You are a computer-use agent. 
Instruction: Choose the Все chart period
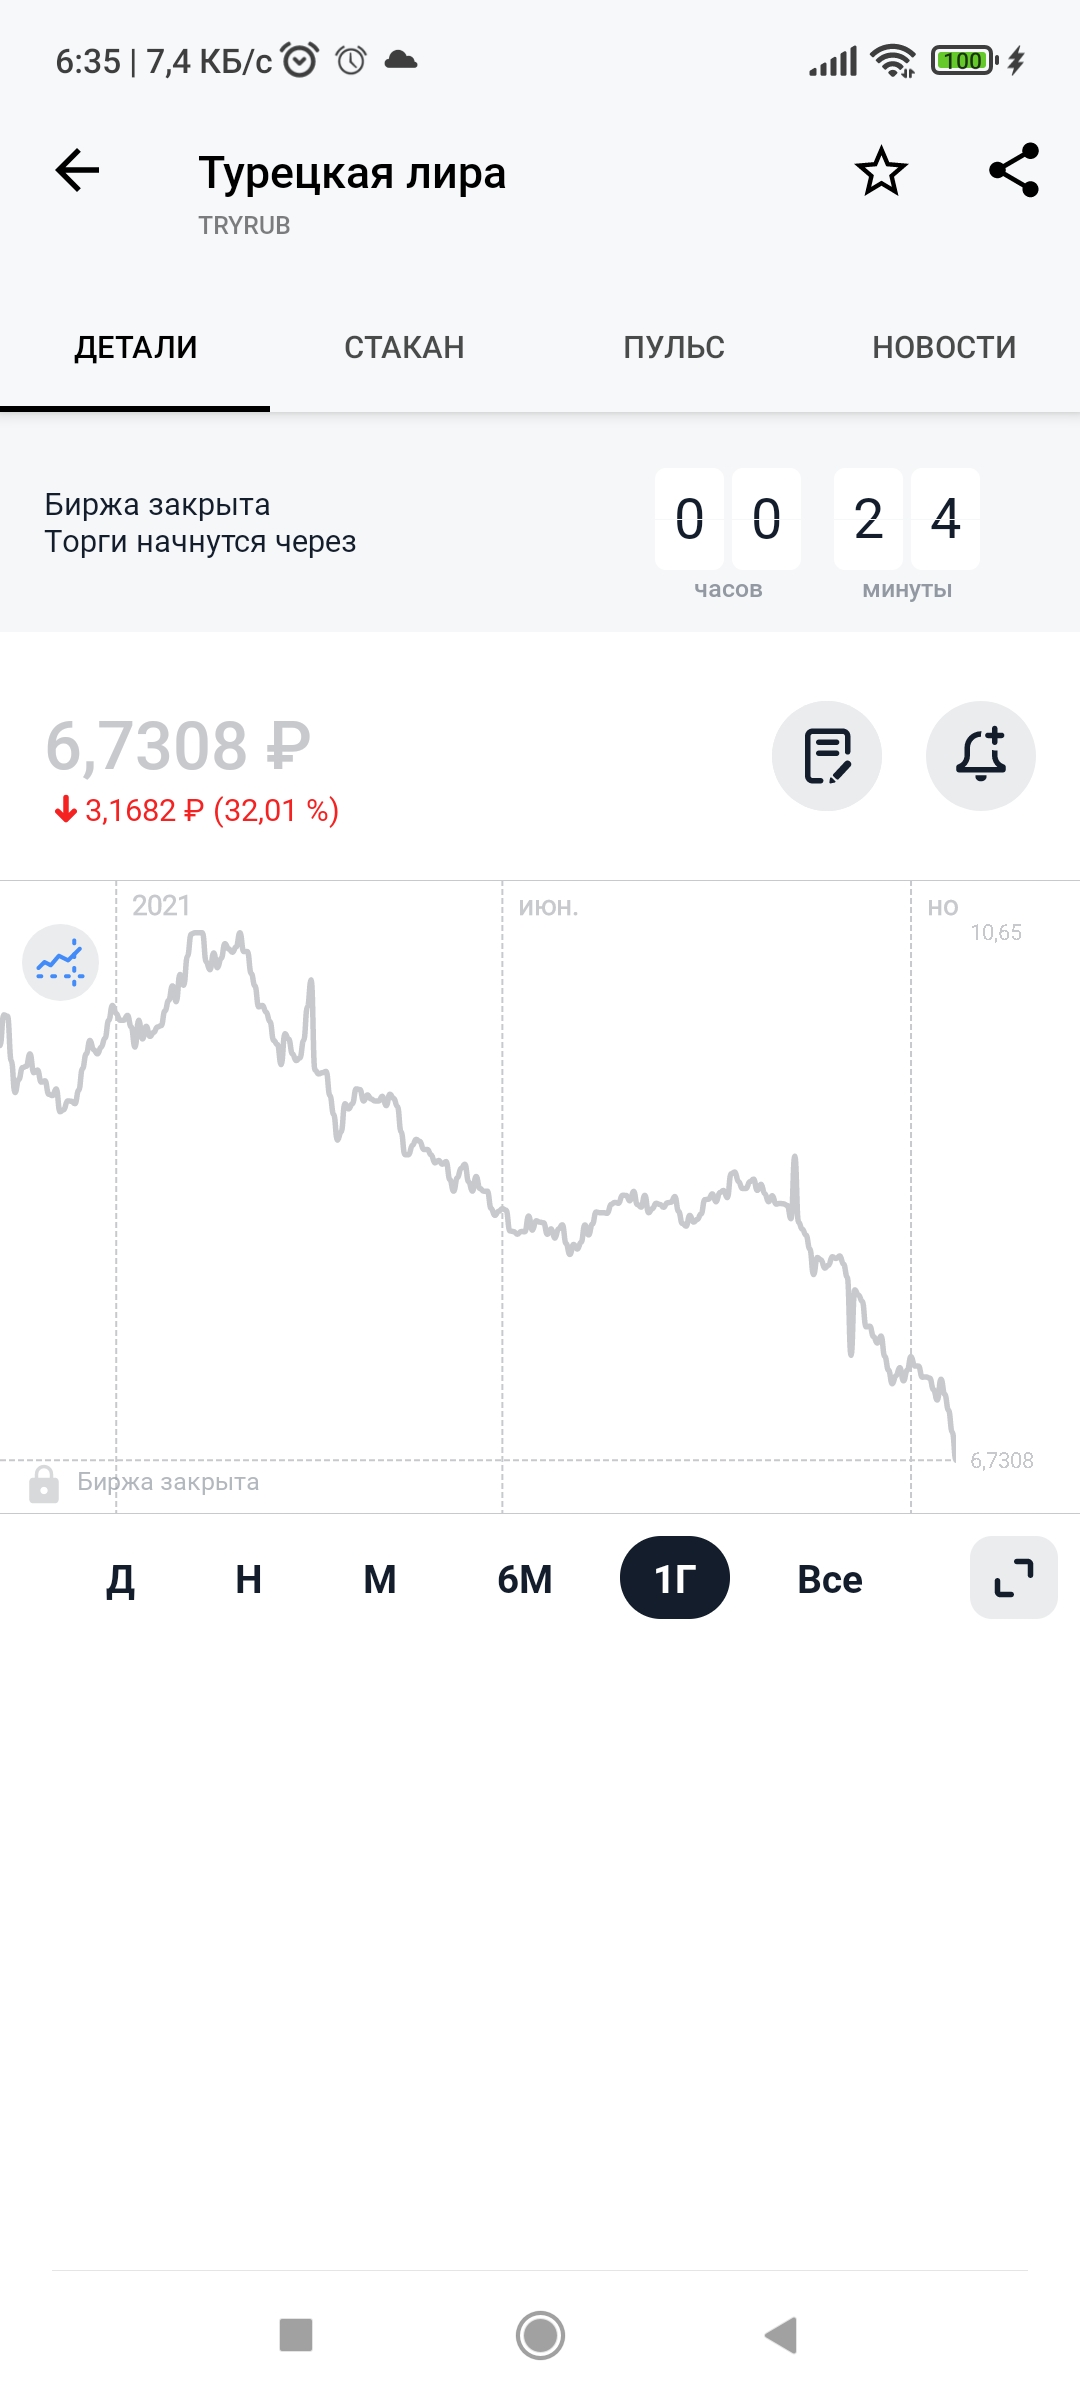[830, 1580]
